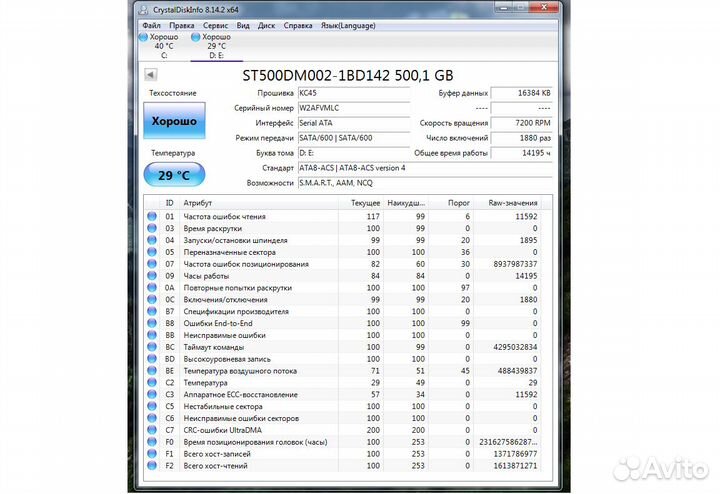Click the serial number field W2AFVMLC
Viewport: 720px width, 494px height.
(354, 108)
